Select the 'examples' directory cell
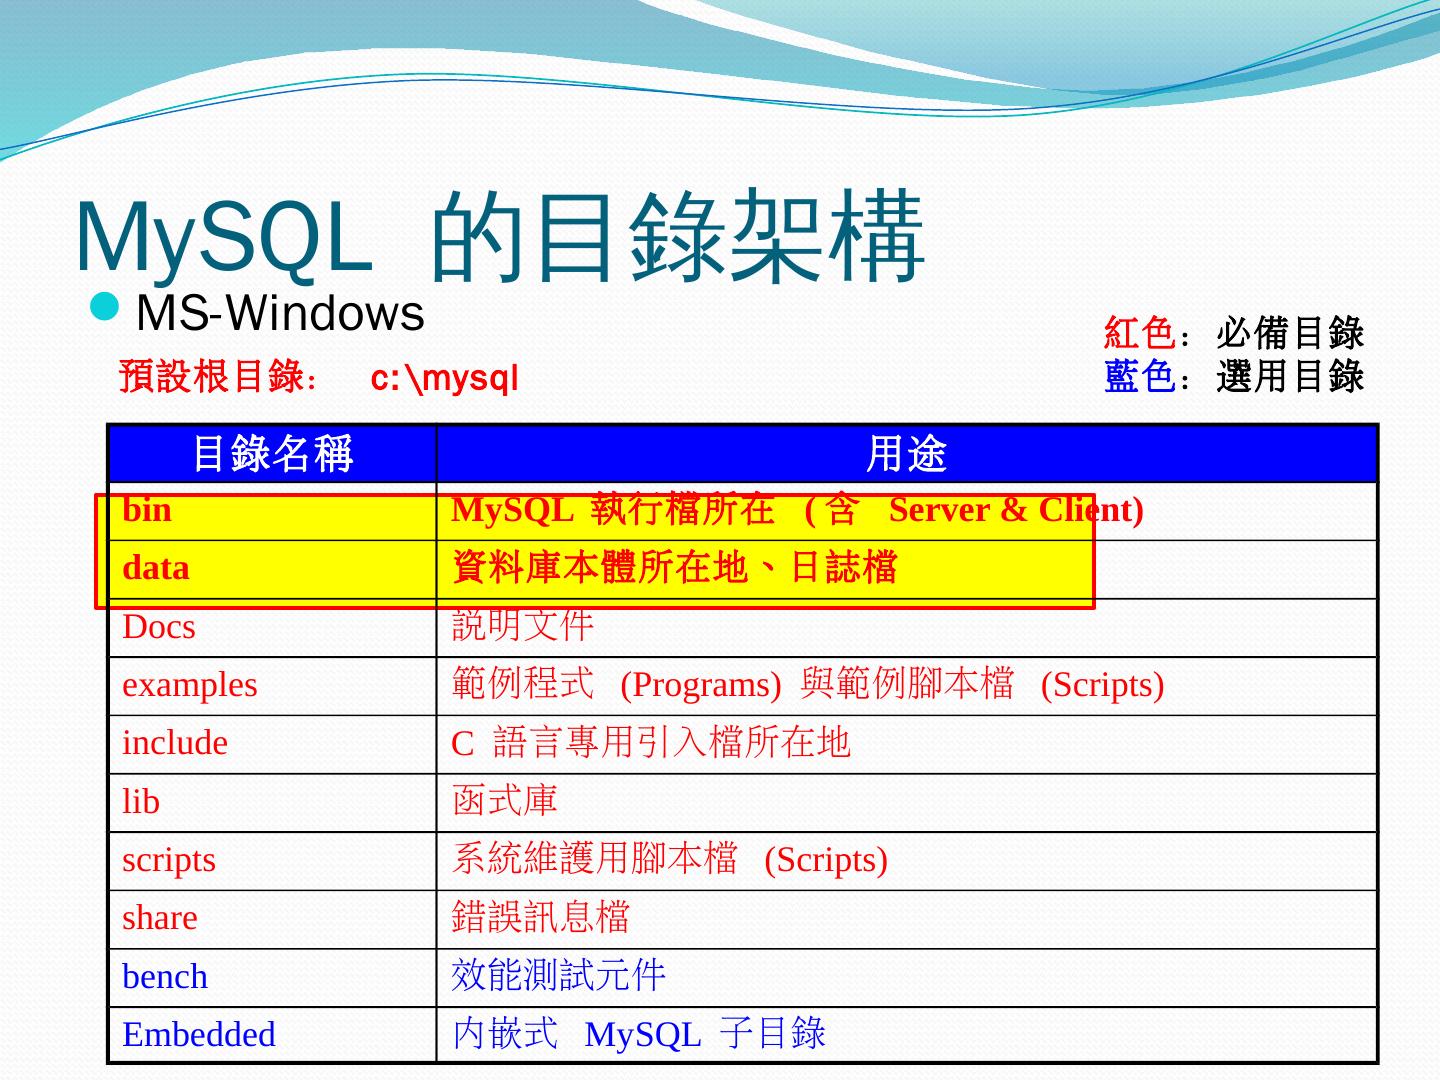 click(x=272, y=686)
